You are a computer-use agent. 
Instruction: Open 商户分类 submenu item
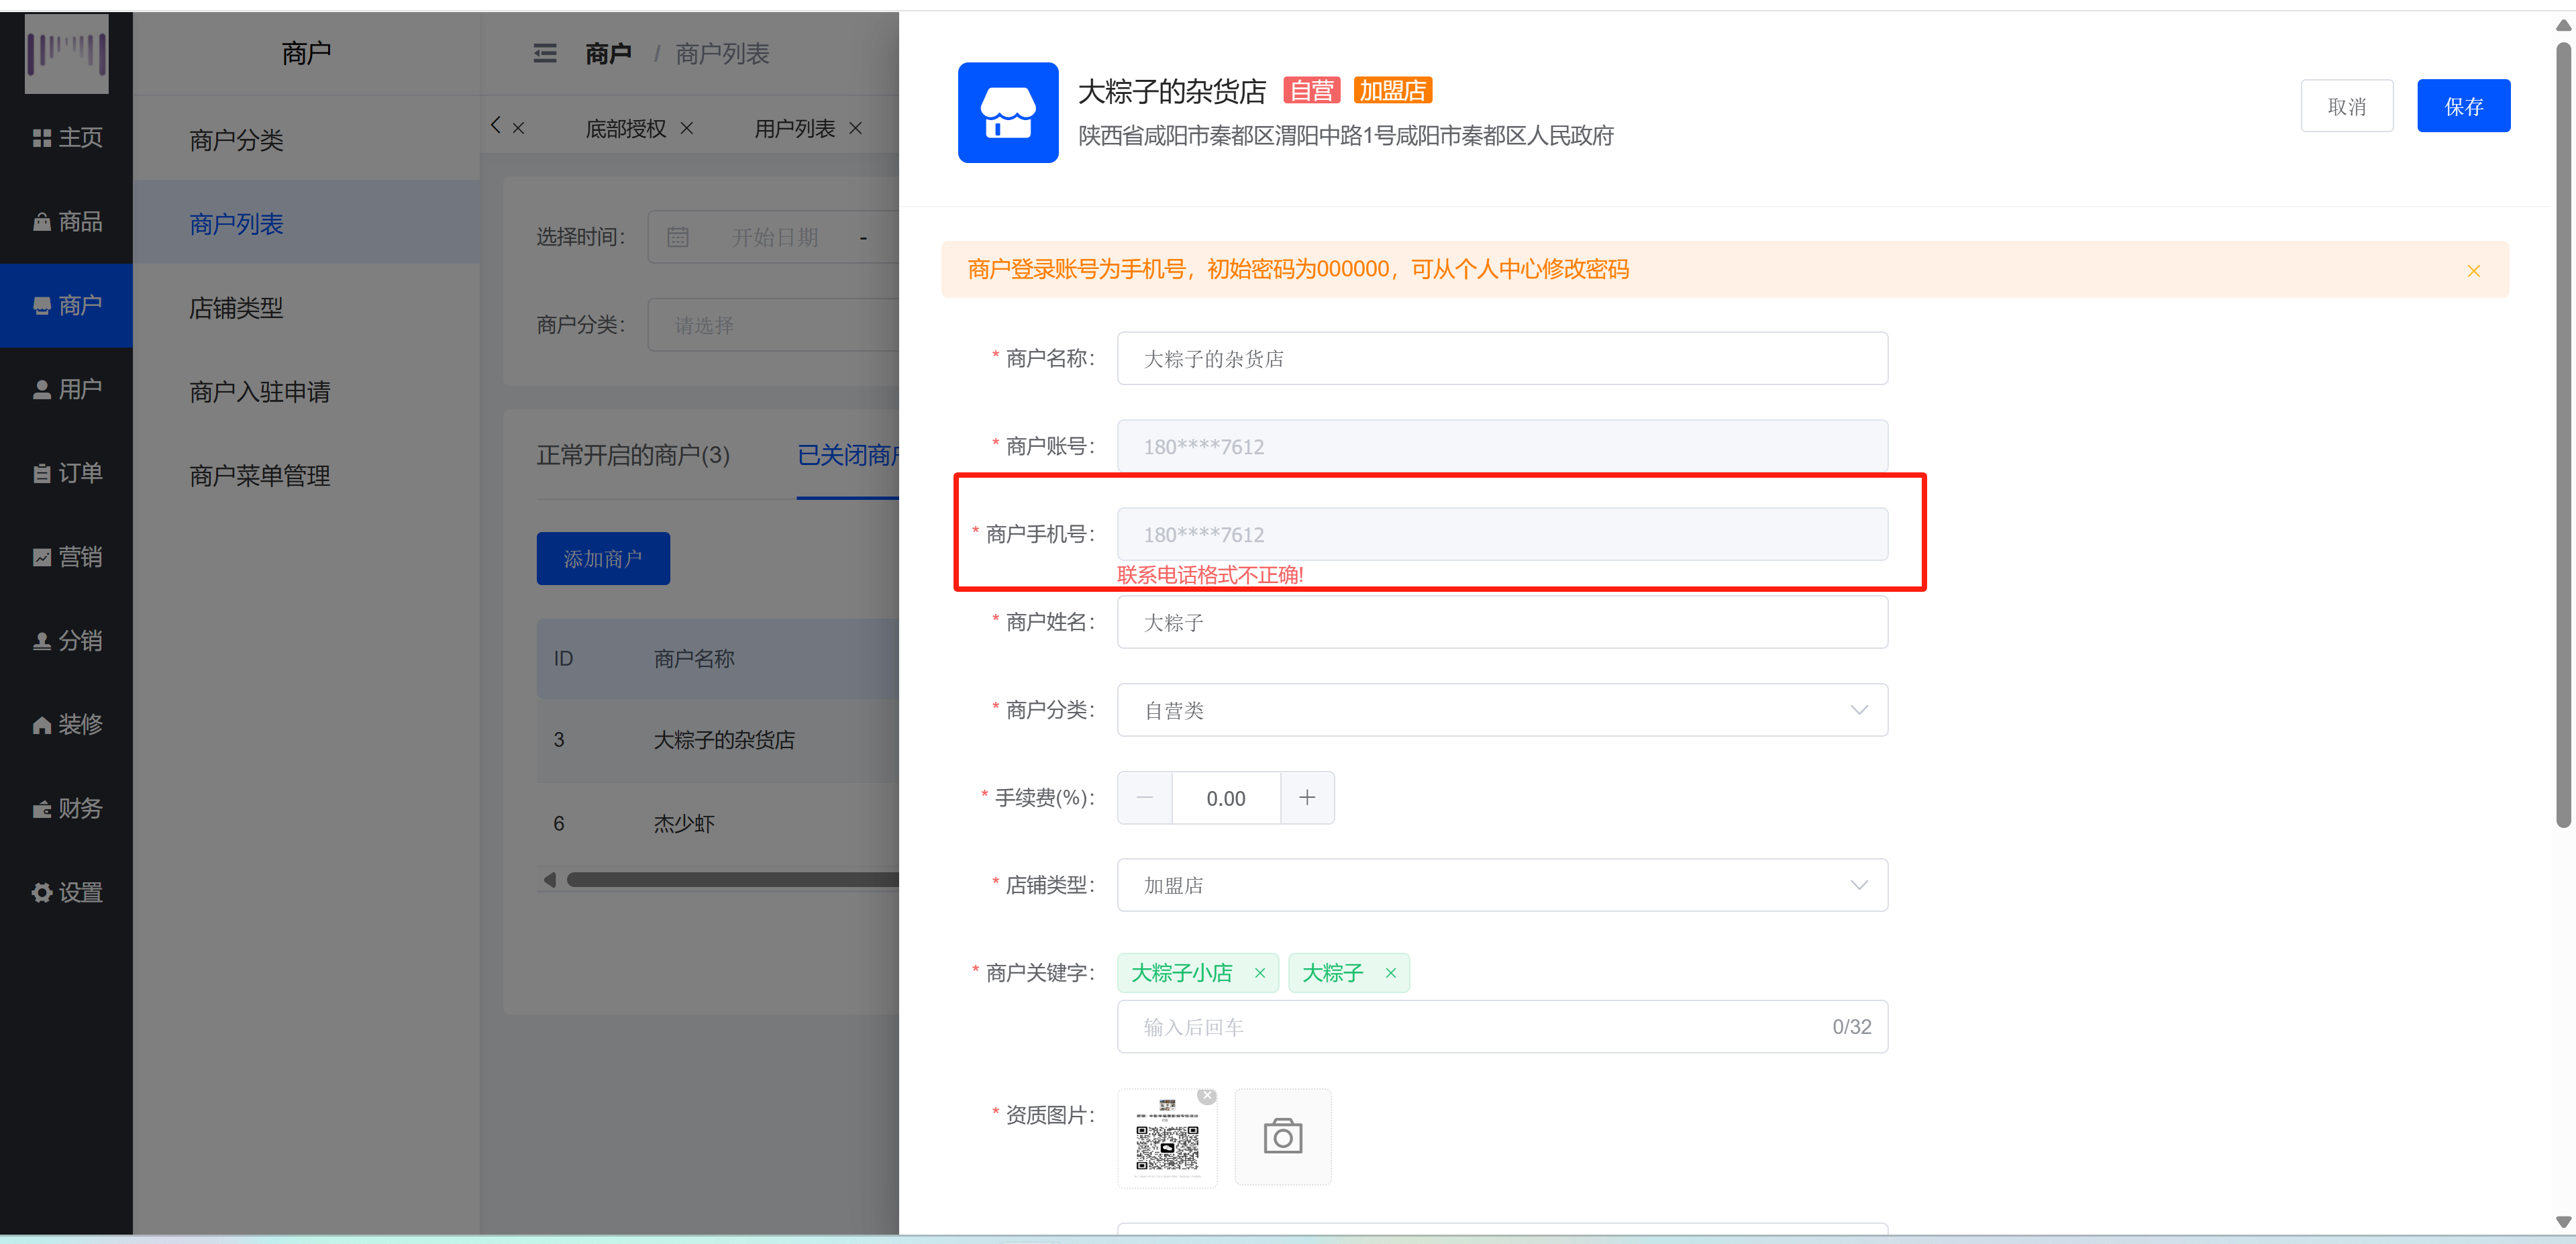(306, 140)
